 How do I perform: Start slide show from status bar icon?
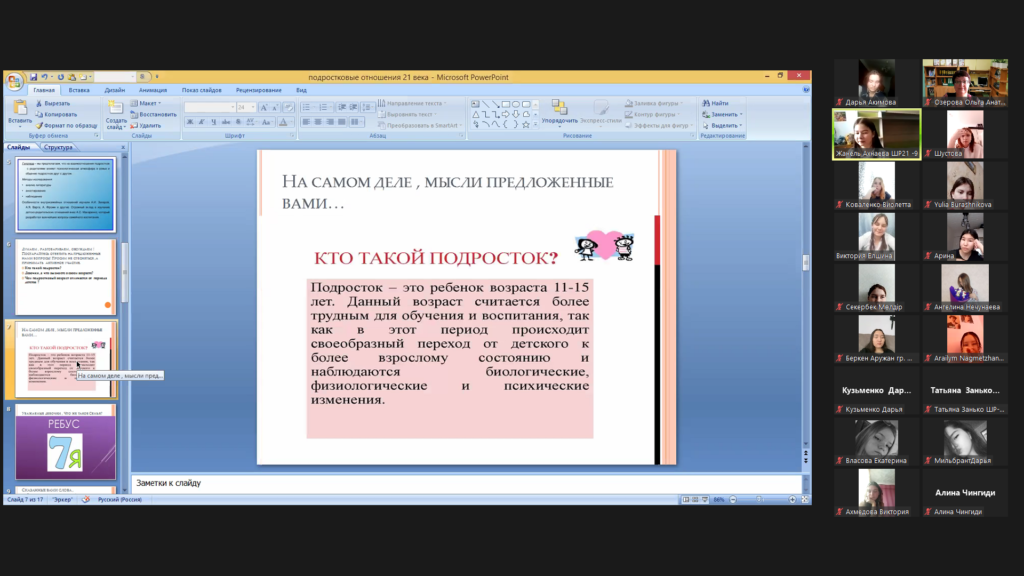point(705,500)
